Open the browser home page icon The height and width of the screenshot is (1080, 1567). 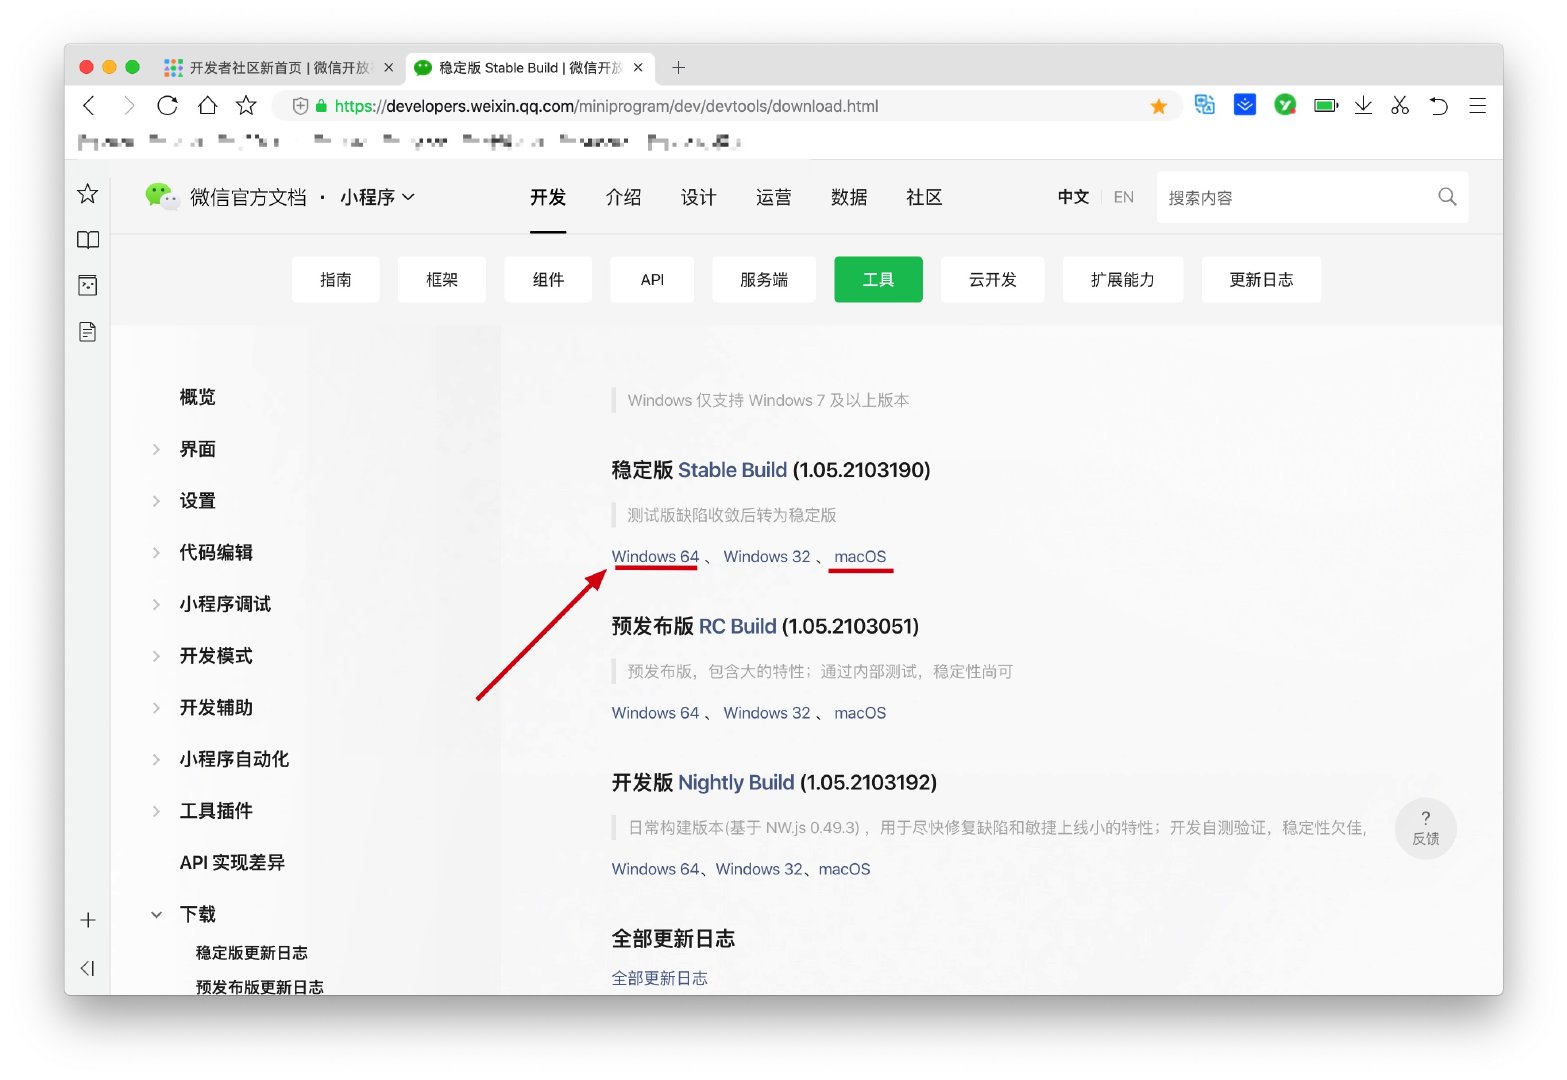point(207,106)
